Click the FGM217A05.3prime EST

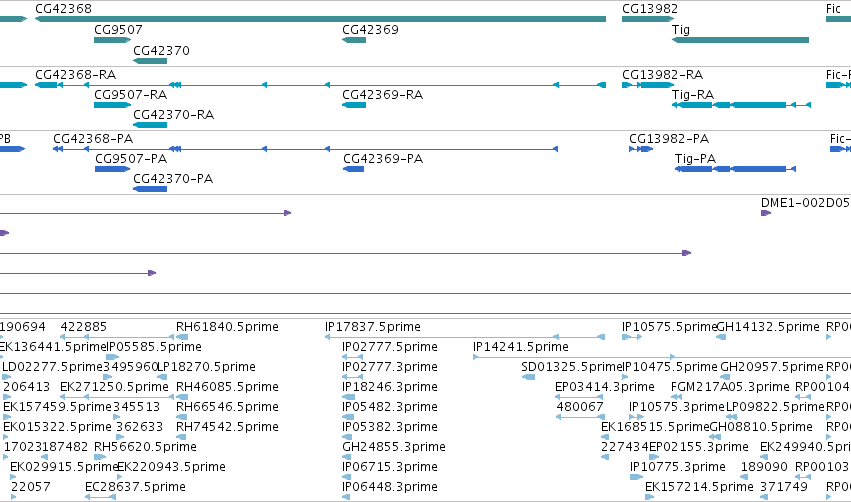(676, 397)
